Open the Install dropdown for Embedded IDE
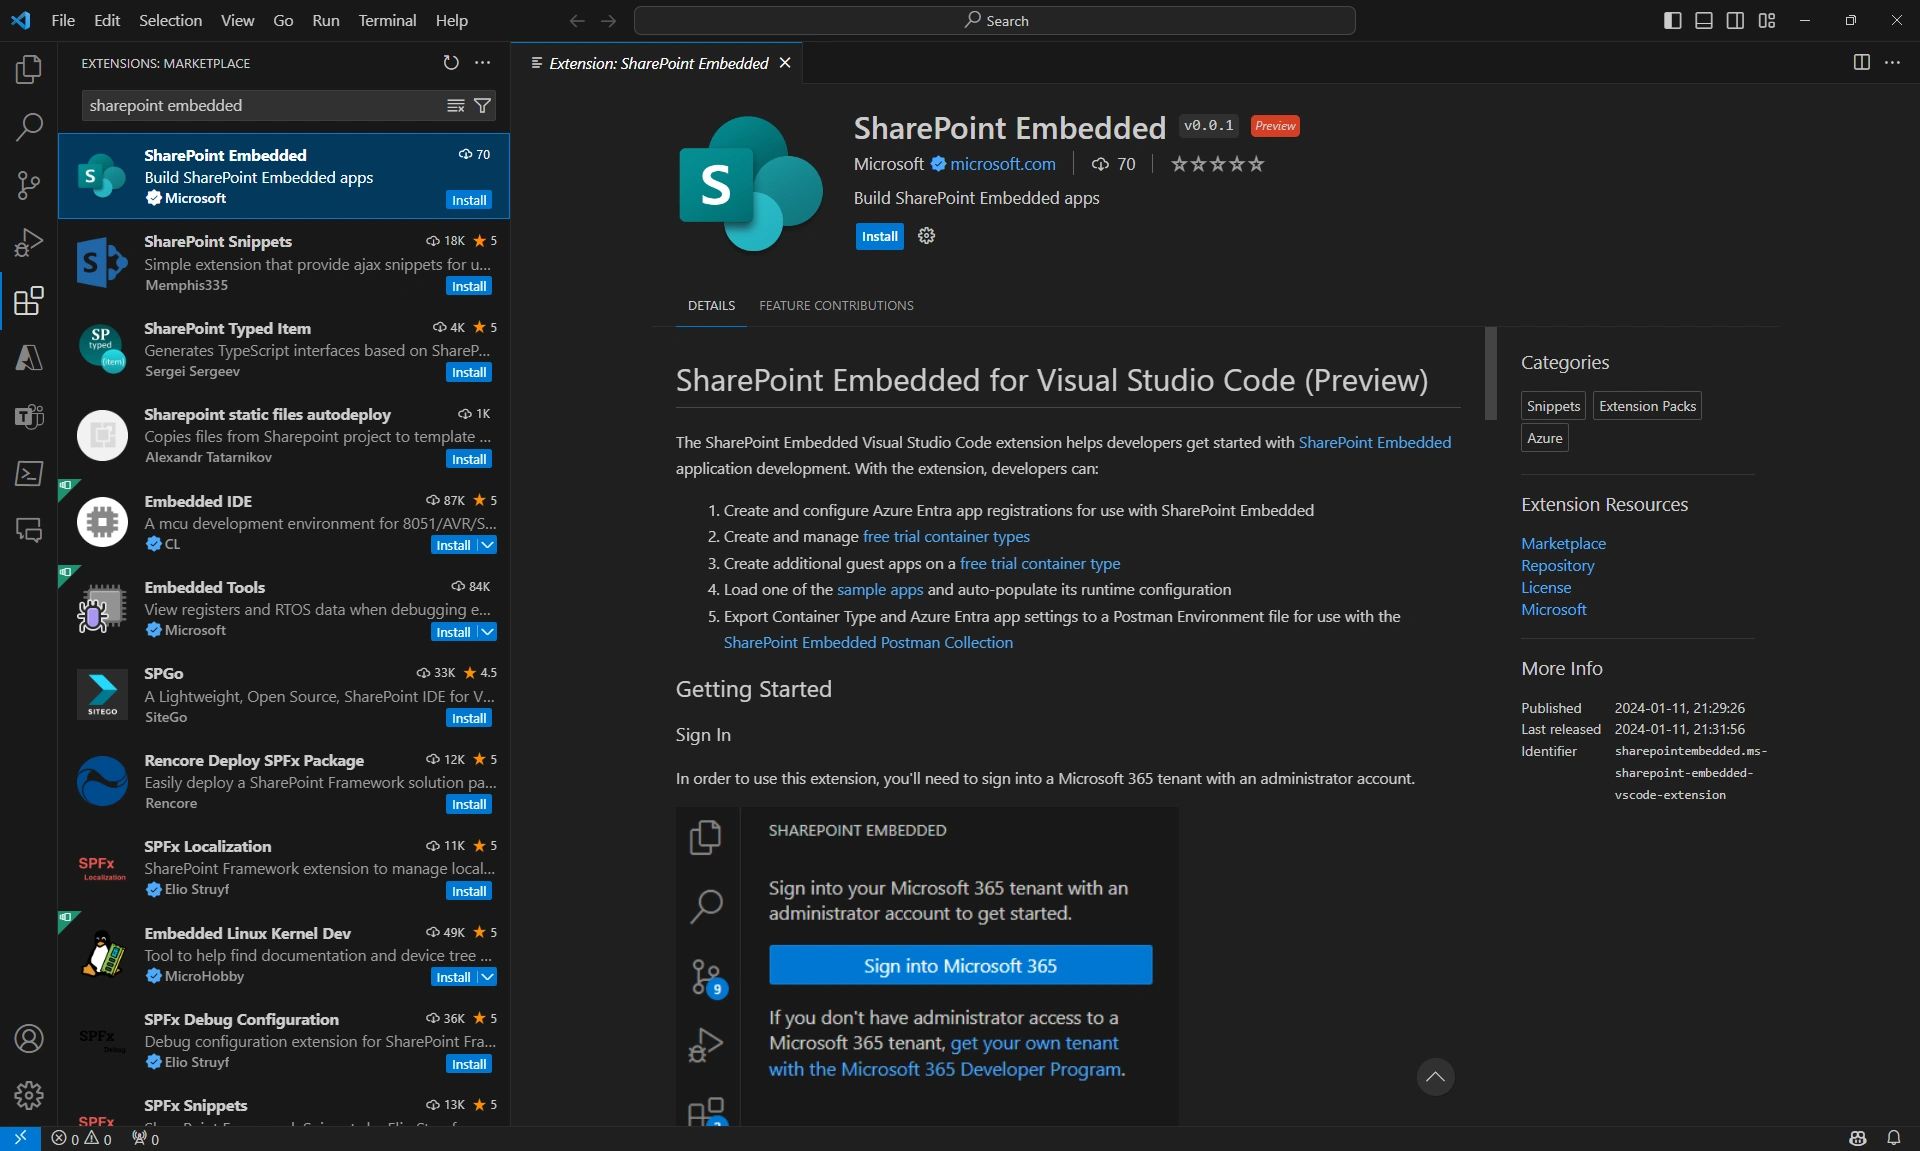Image resolution: width=1920 pixels, height=1151 pixels. click(x=487, y=545)
